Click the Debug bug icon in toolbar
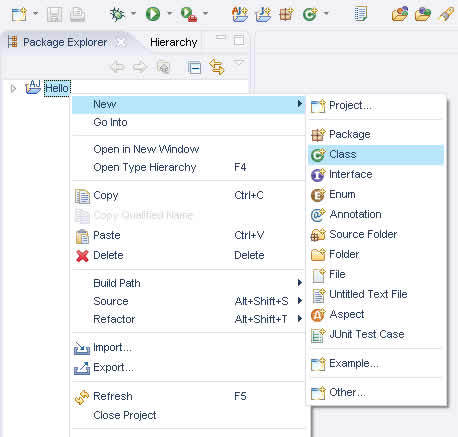458x437 pixels. pos(117,14)
